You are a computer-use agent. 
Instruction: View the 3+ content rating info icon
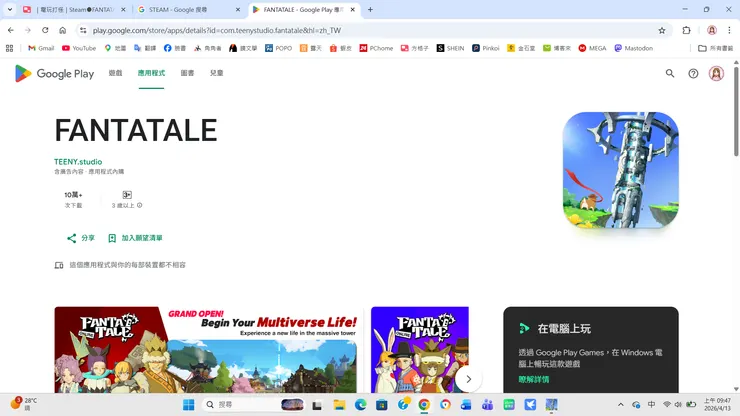tap(140, 205)
